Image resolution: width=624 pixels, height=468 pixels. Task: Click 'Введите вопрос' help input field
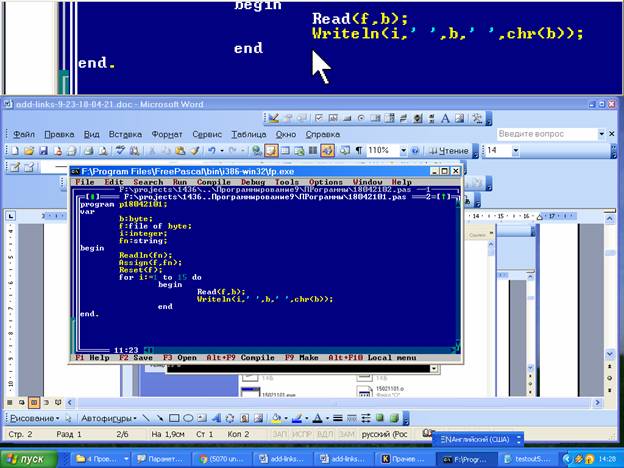[547, 134]
